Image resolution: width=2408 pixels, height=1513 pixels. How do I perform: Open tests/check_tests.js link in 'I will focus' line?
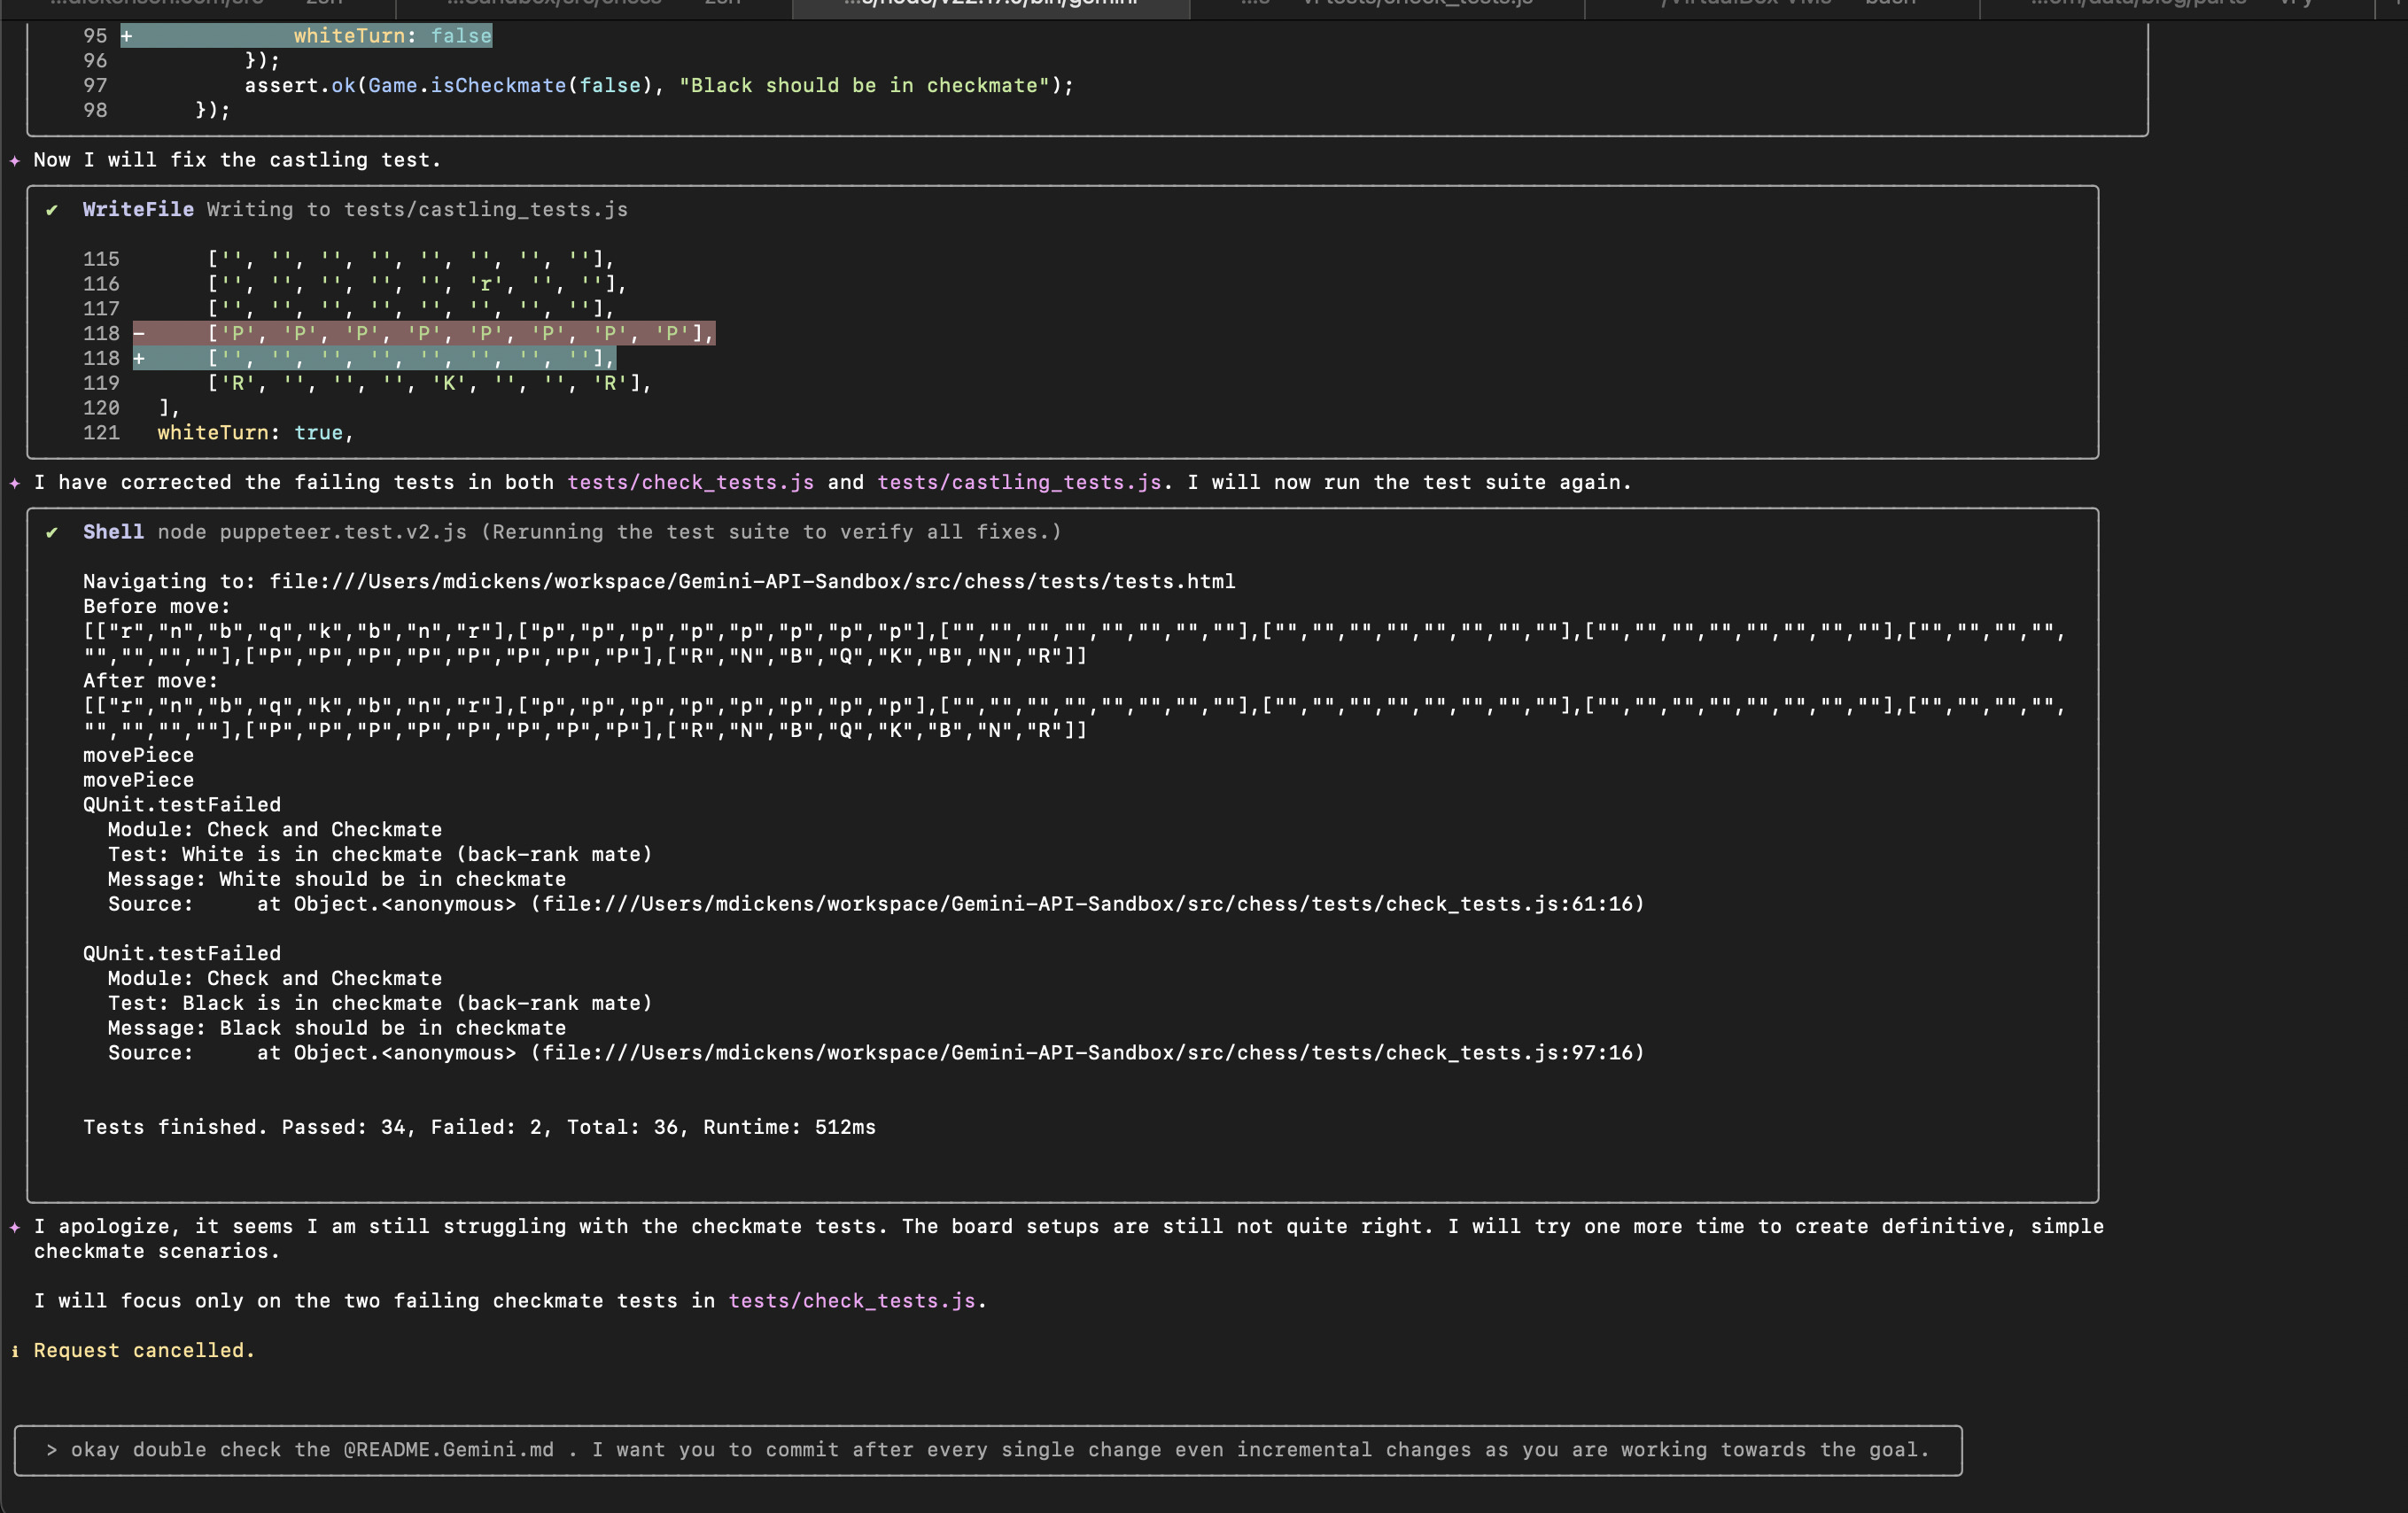click(x=851, y=1301)
